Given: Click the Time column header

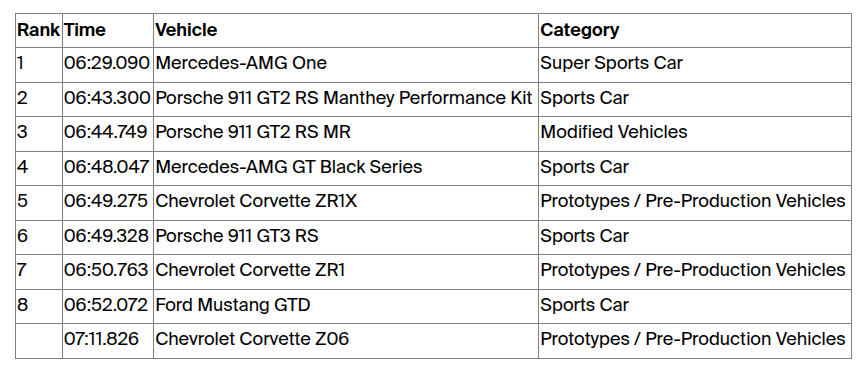Looking at the screenshot, I should pos(108,30).
